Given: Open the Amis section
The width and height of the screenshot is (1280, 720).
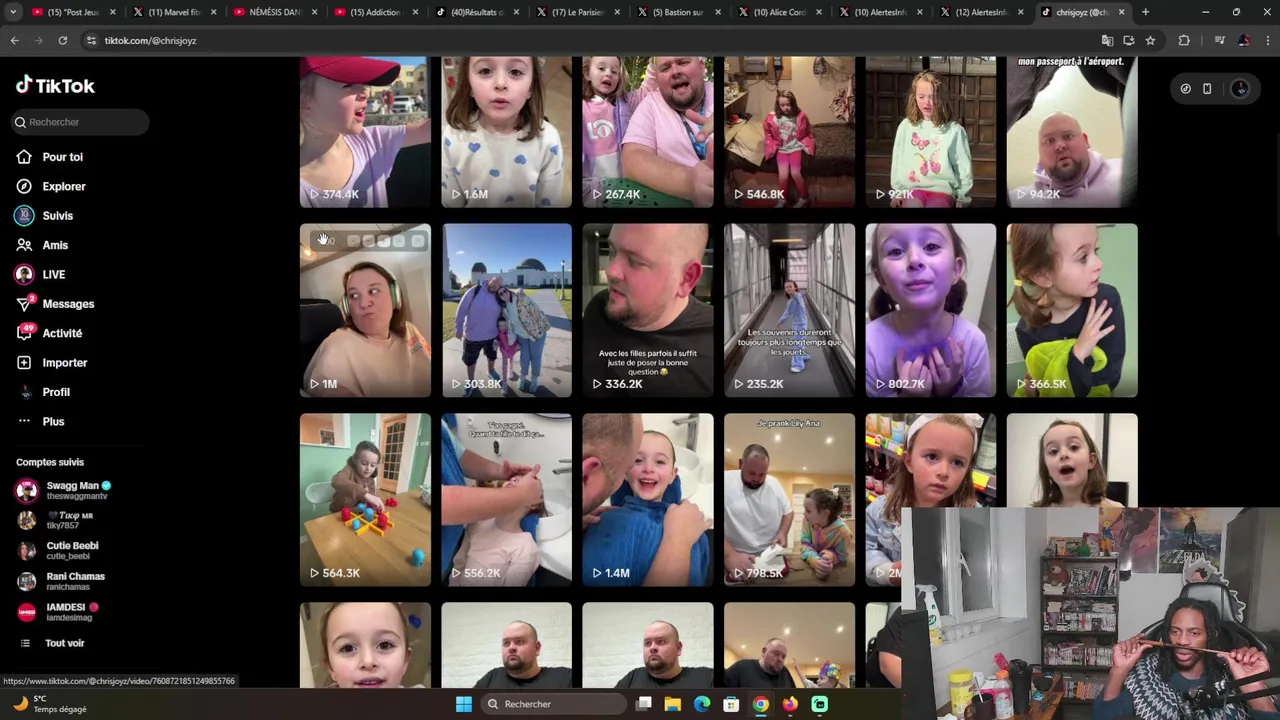Looking at the screenshot, I should (x=42, y=245).
